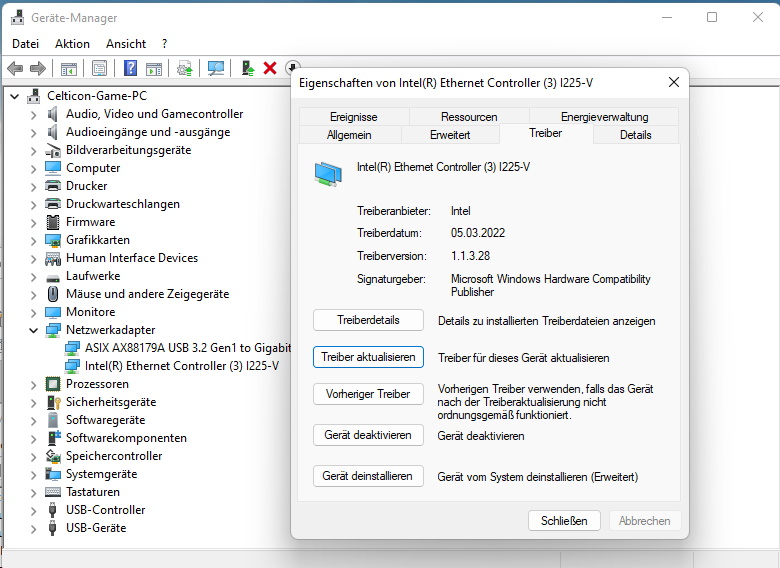Click the Sicherheitsgeräte key icon
The height and width of the screenshot is (568, 780).
(x=53, y=402)
